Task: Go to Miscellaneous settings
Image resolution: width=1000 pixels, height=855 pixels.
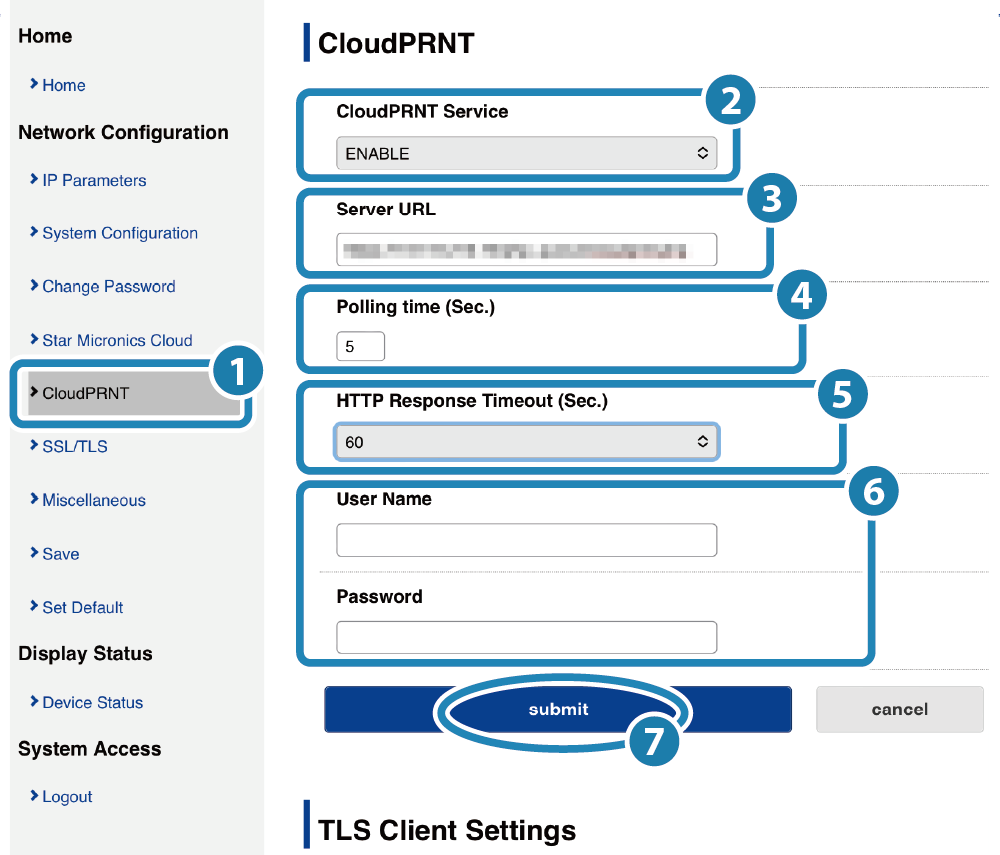Action: pos(93,501)
